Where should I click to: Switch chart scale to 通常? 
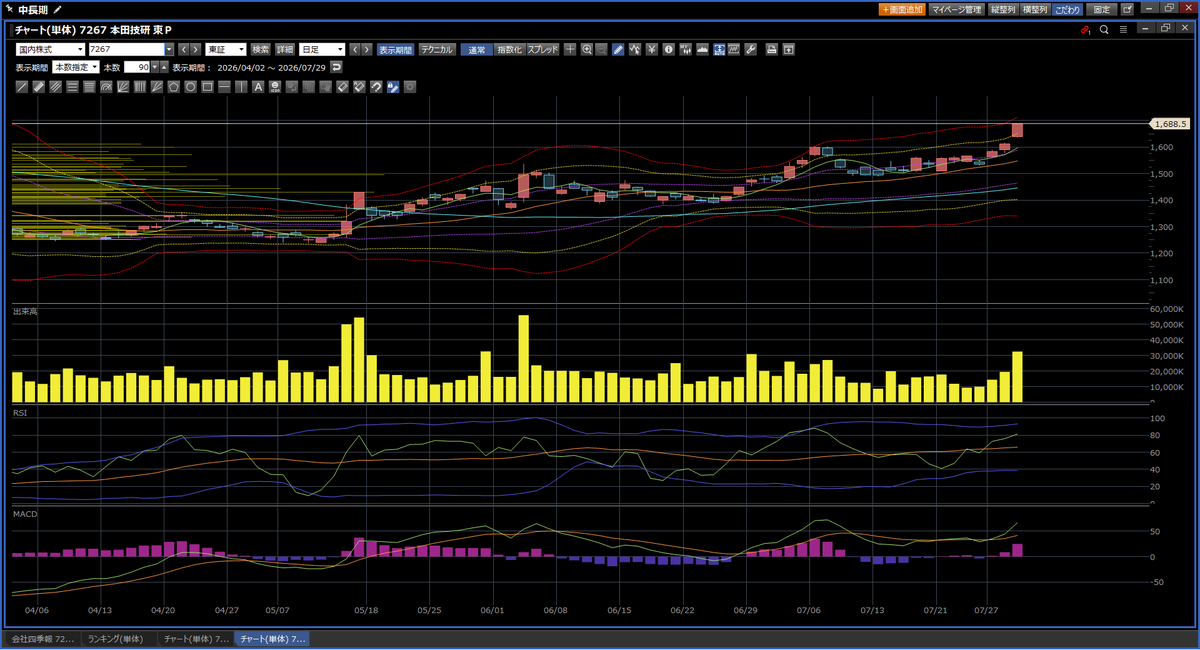(x=477, y=49)
